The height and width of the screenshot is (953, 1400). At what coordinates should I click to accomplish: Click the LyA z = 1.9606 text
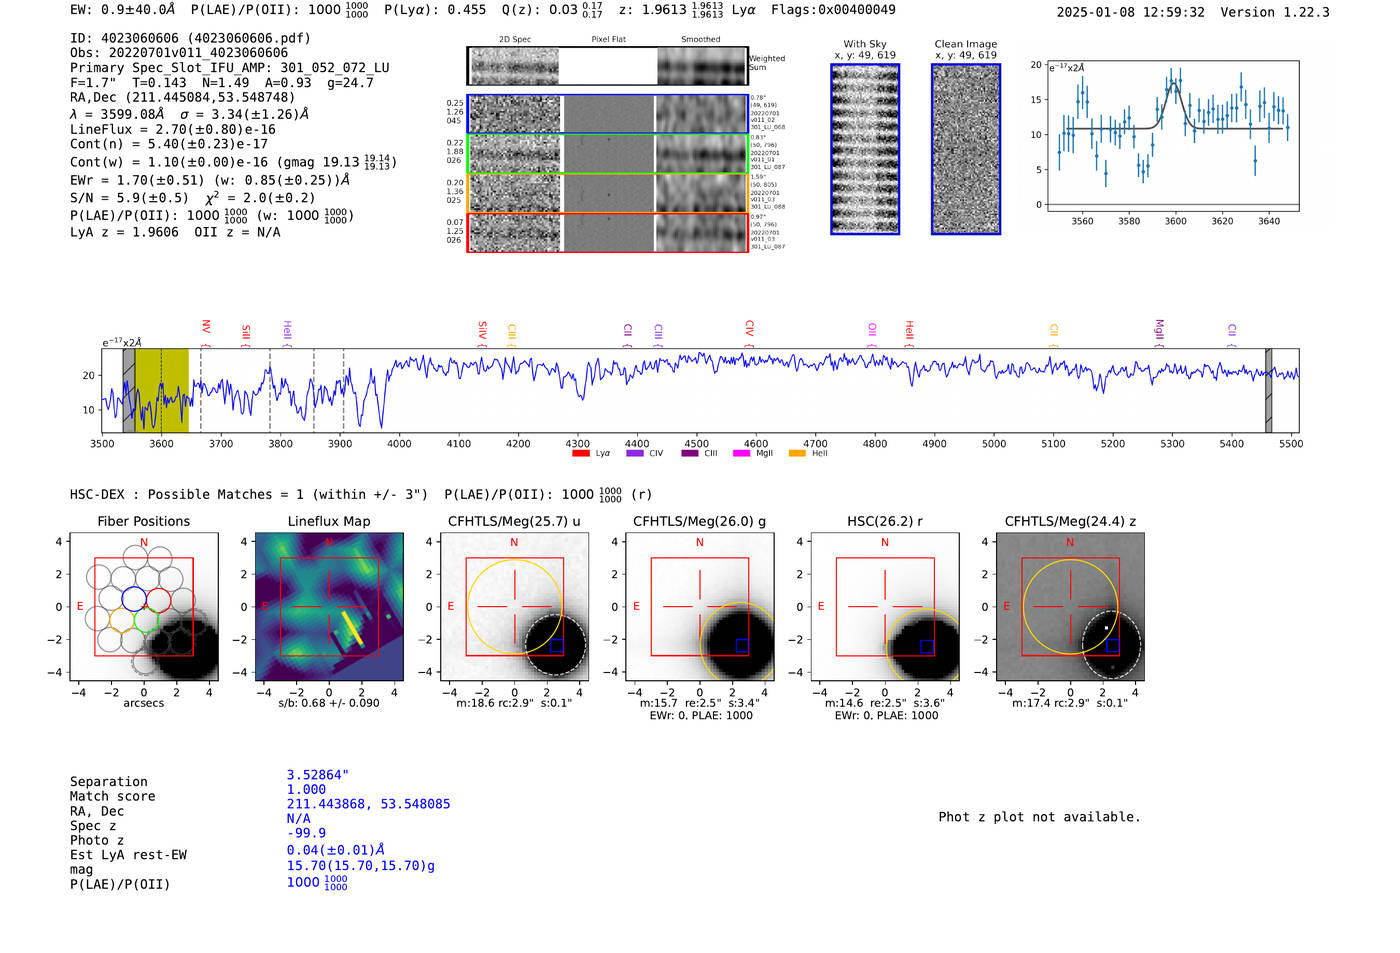point(124,232)
